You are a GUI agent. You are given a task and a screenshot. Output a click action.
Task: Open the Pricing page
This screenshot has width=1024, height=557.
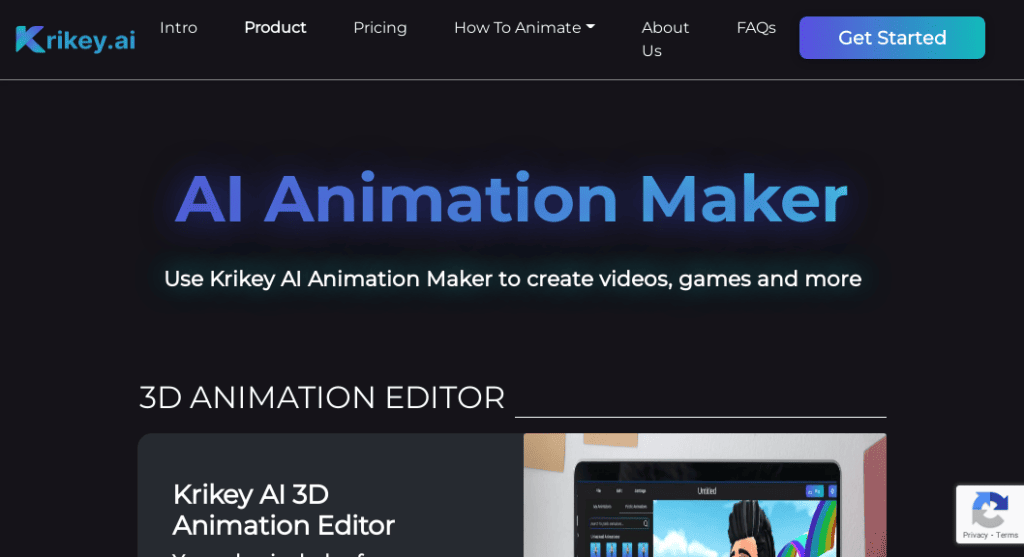tap(380, 28)
